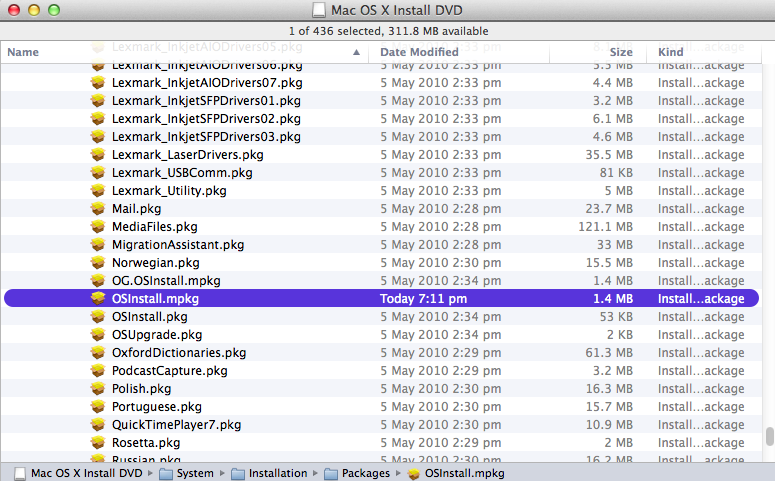The image size is (775, 481).
Task: Select the file name Mail.pkg
Action: [136, 209]
